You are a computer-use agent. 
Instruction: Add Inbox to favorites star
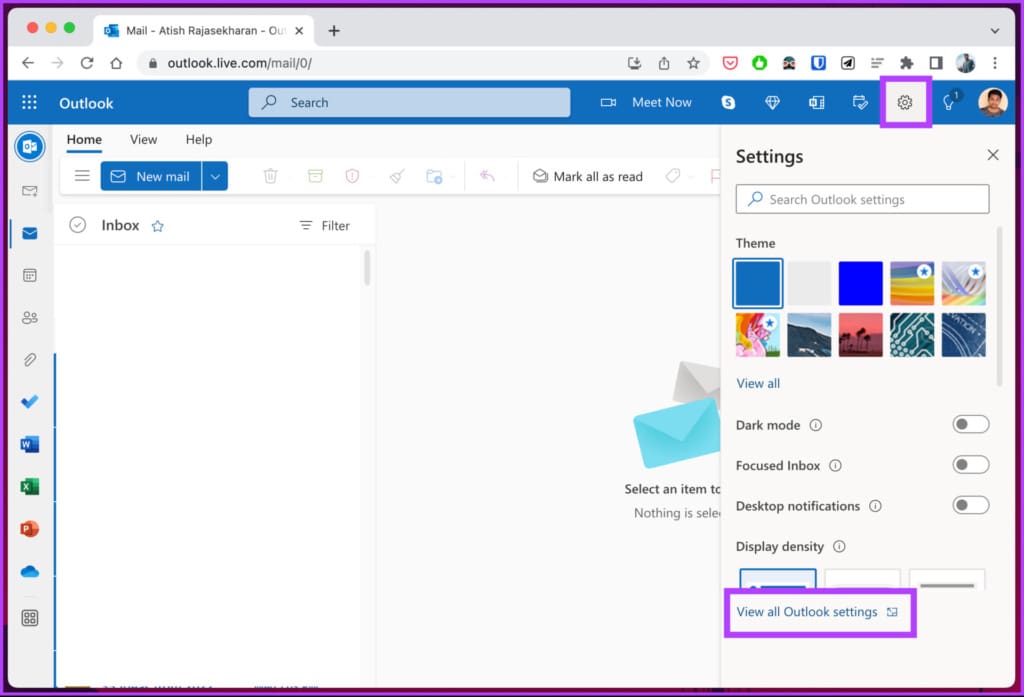[157, 226]
